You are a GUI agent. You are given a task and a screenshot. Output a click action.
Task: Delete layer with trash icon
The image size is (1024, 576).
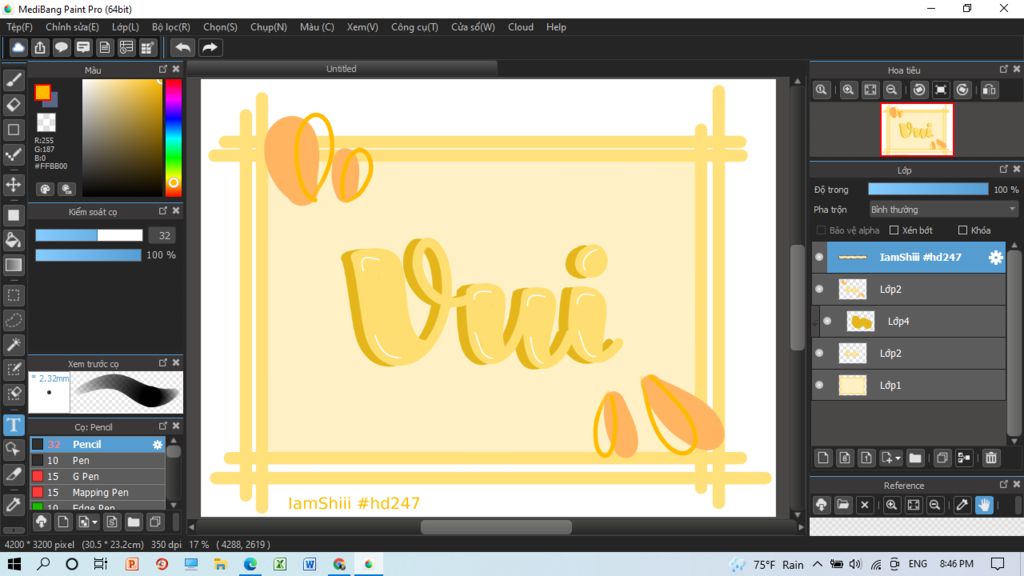click(991, 458)
